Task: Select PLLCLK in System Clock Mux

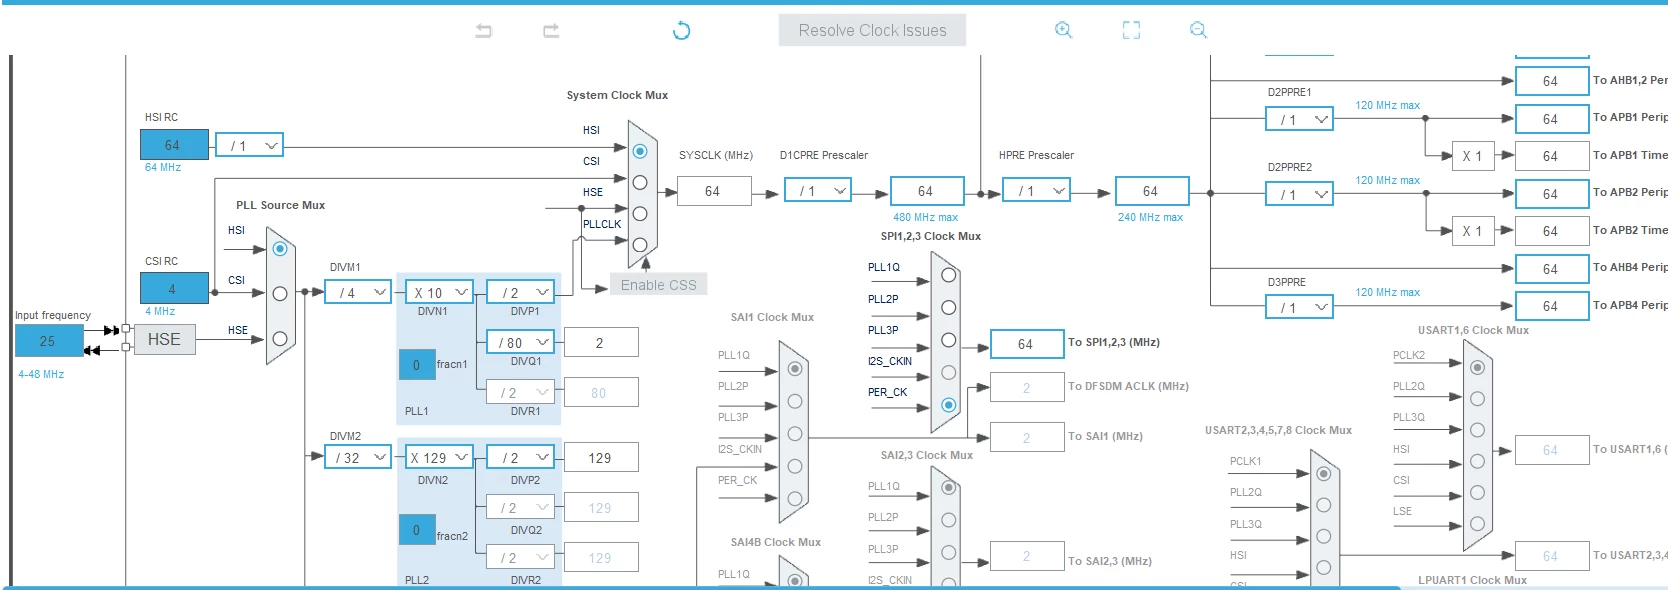Action: click(640, 244)
